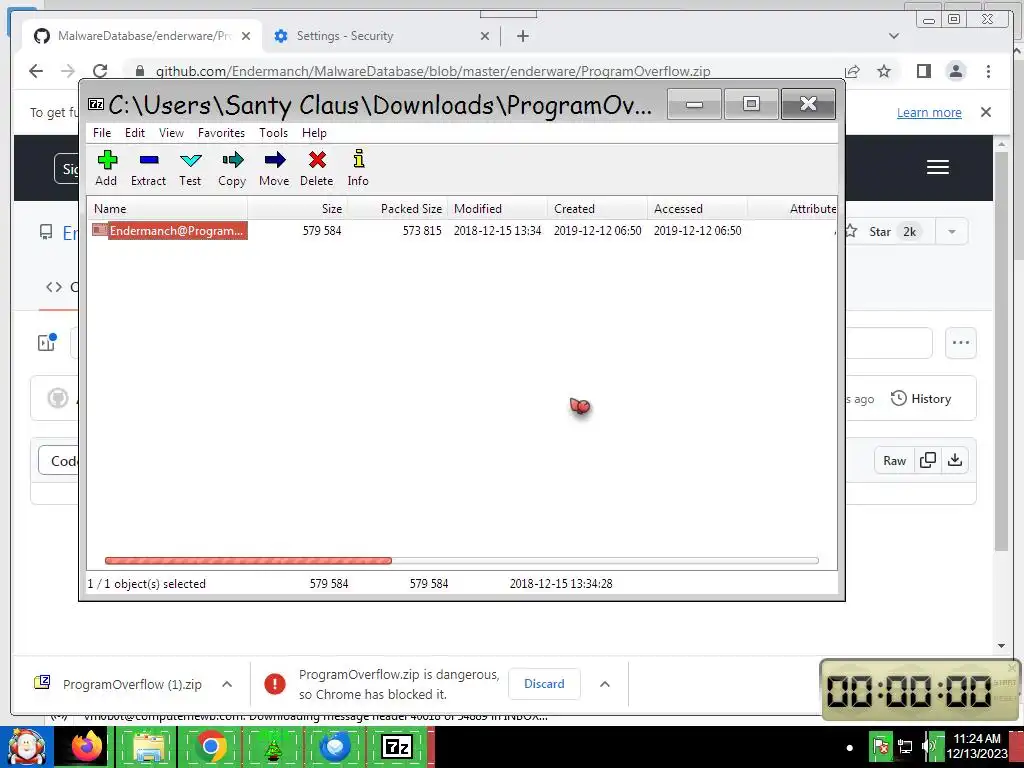Image resolution: width=1024 pixels, height=768 pixels.
Task: Extract files using the Extract toolbar icon
Action: (x=148, y=168)
